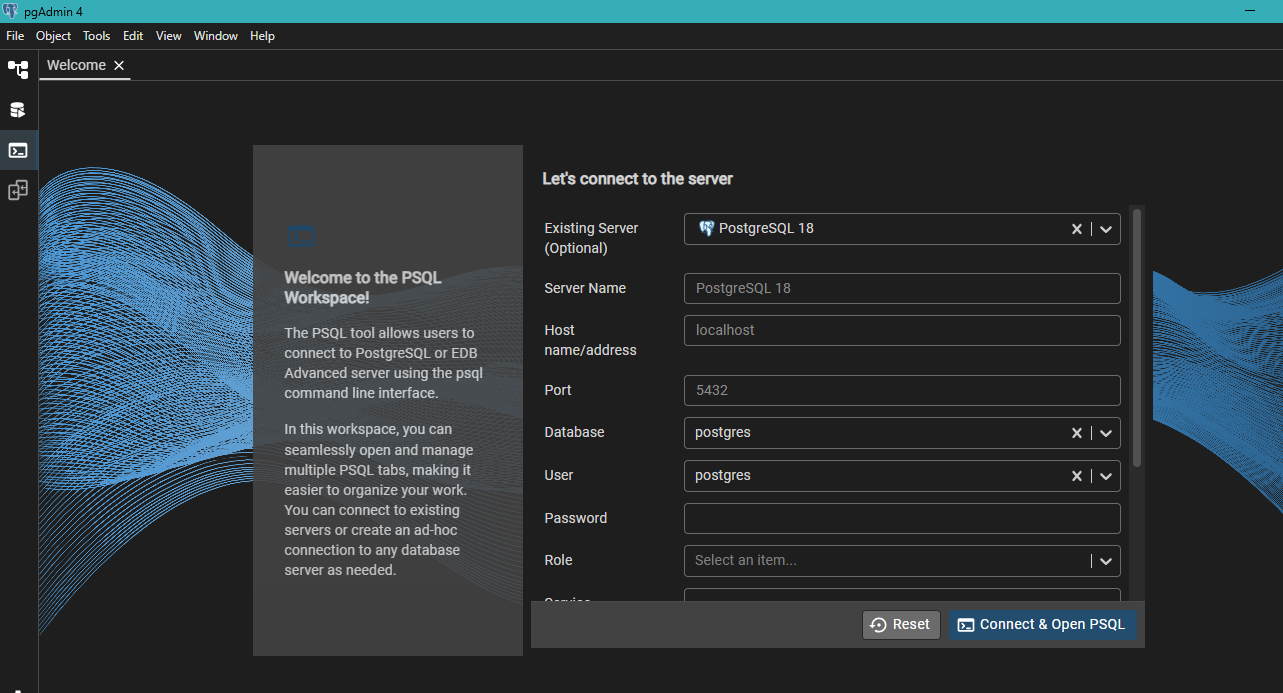1283x693 pixels.
Task: Open the Schema Diff workspace icon
Action: (18, 190)
